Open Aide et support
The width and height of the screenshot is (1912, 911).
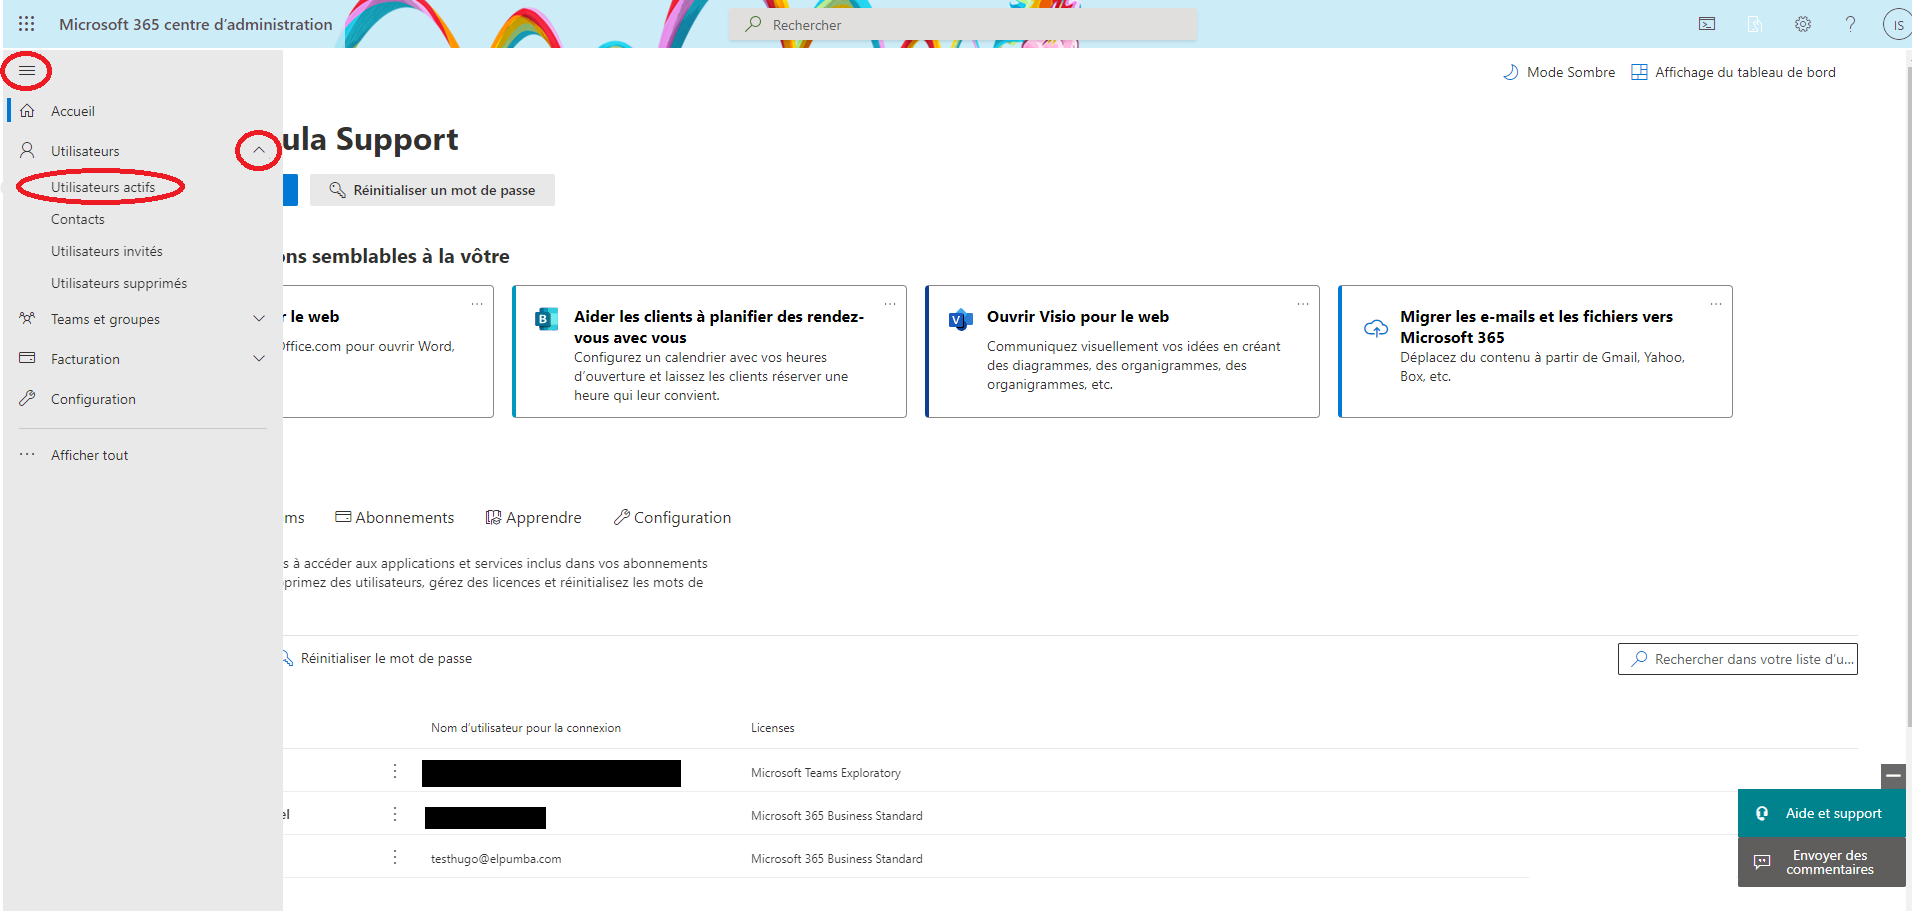coord(1821,814)
